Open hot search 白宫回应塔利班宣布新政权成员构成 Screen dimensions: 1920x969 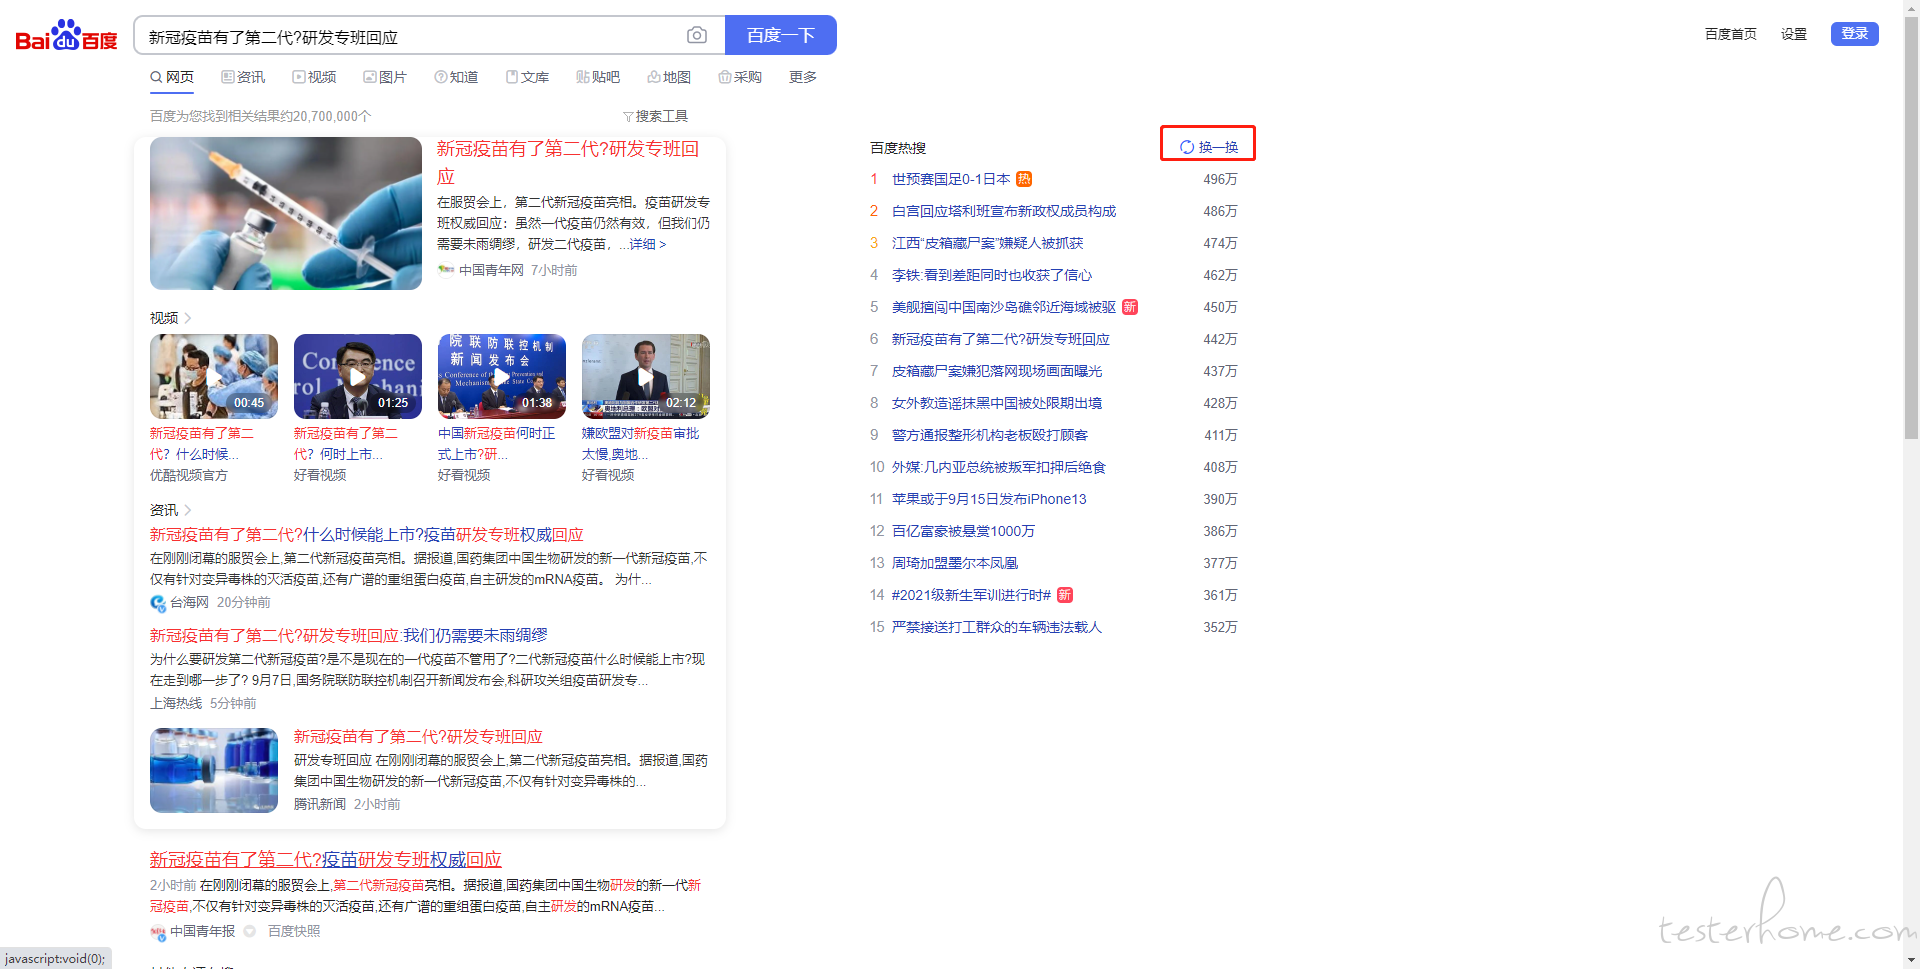point(1004,211)
